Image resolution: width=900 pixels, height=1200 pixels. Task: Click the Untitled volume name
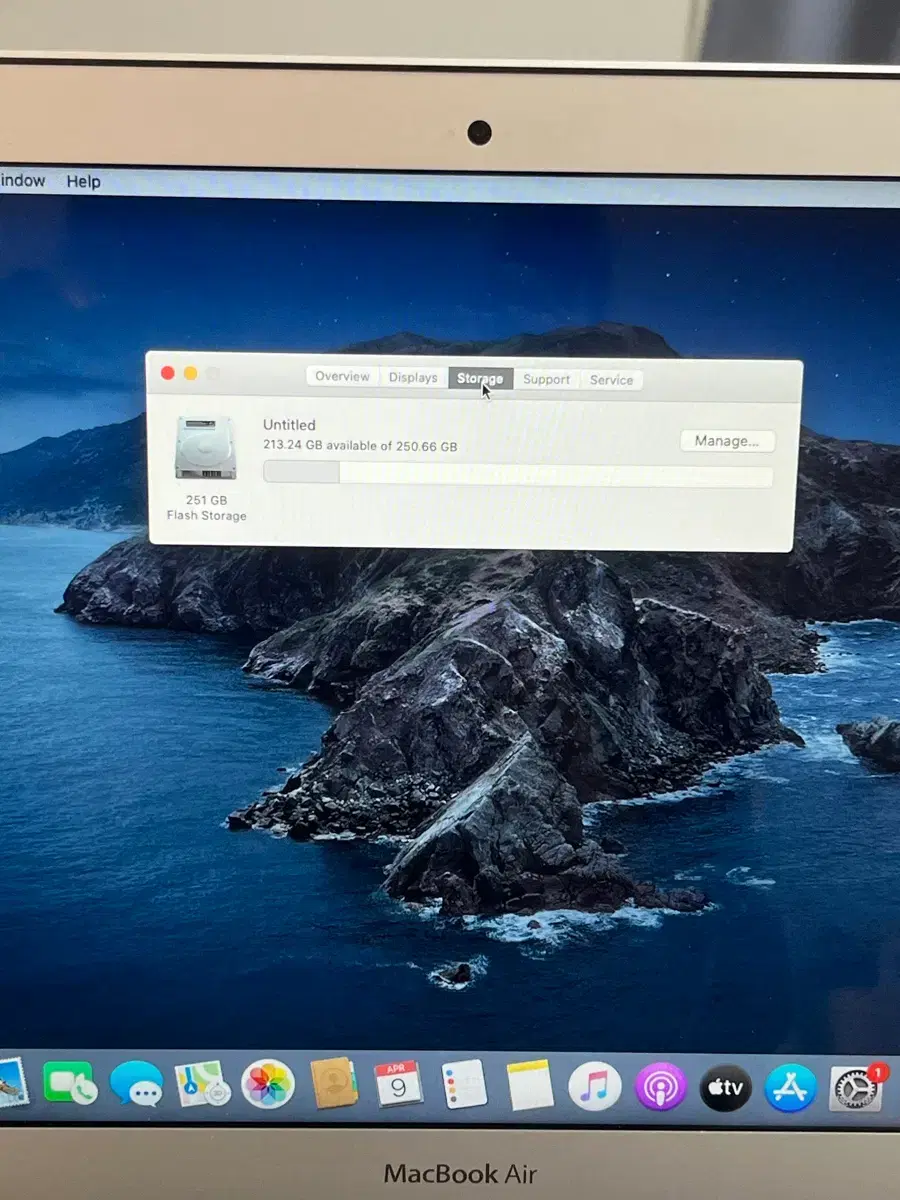[289, 425]
